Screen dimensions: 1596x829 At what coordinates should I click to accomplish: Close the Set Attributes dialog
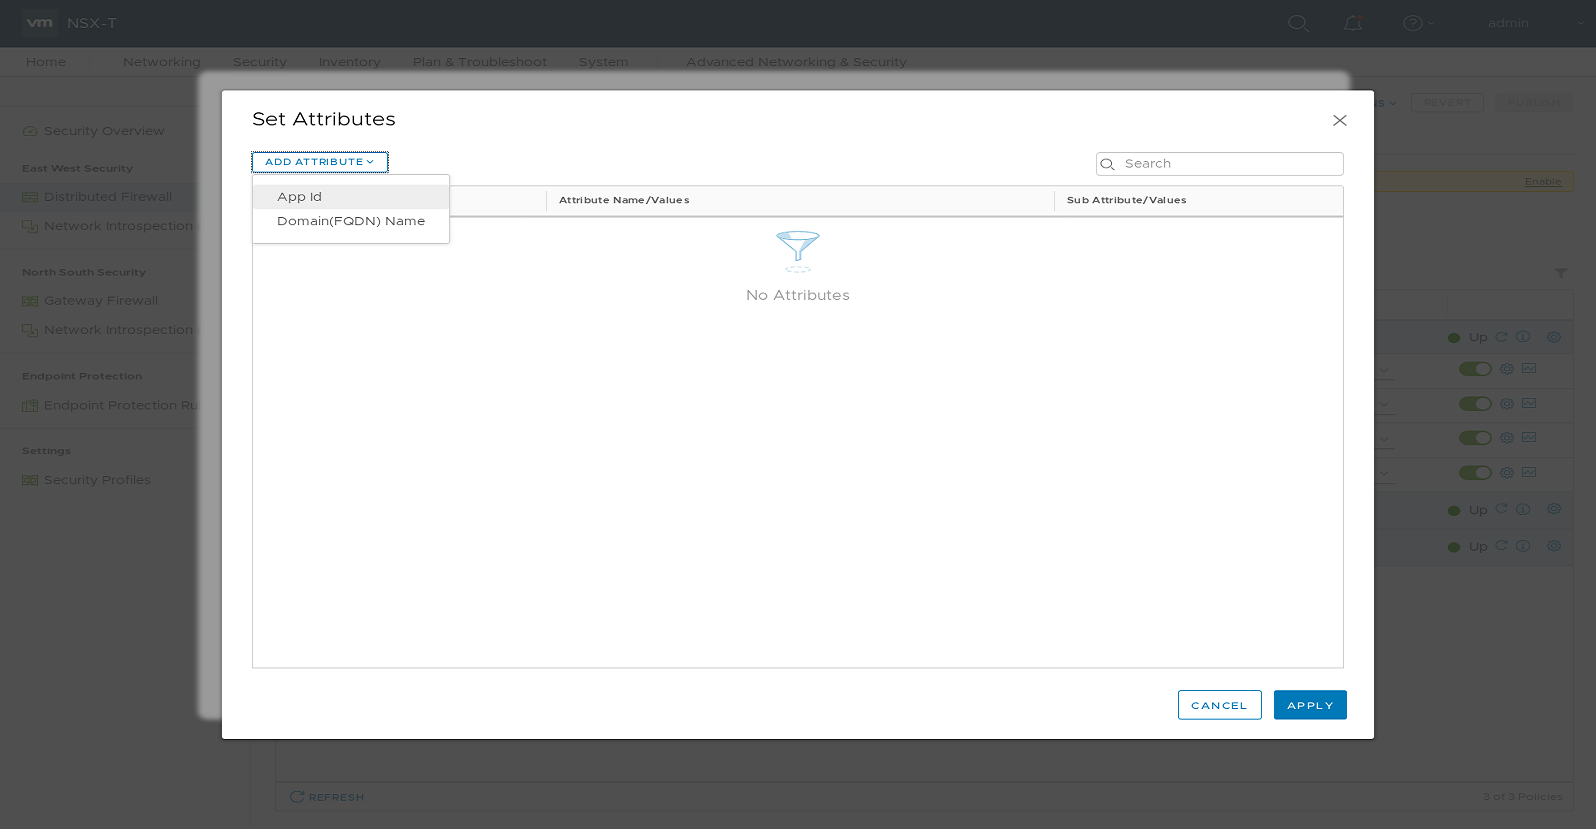[1339, 120]
